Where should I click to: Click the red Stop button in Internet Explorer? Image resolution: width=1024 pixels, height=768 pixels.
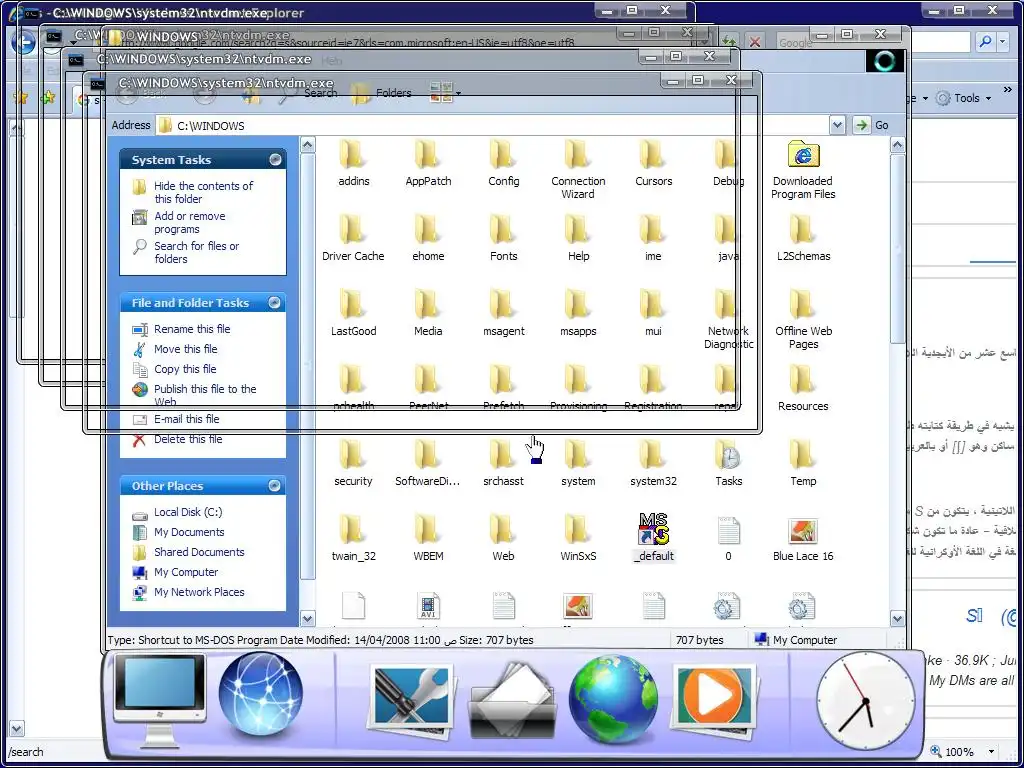click(x=755, y=42)
